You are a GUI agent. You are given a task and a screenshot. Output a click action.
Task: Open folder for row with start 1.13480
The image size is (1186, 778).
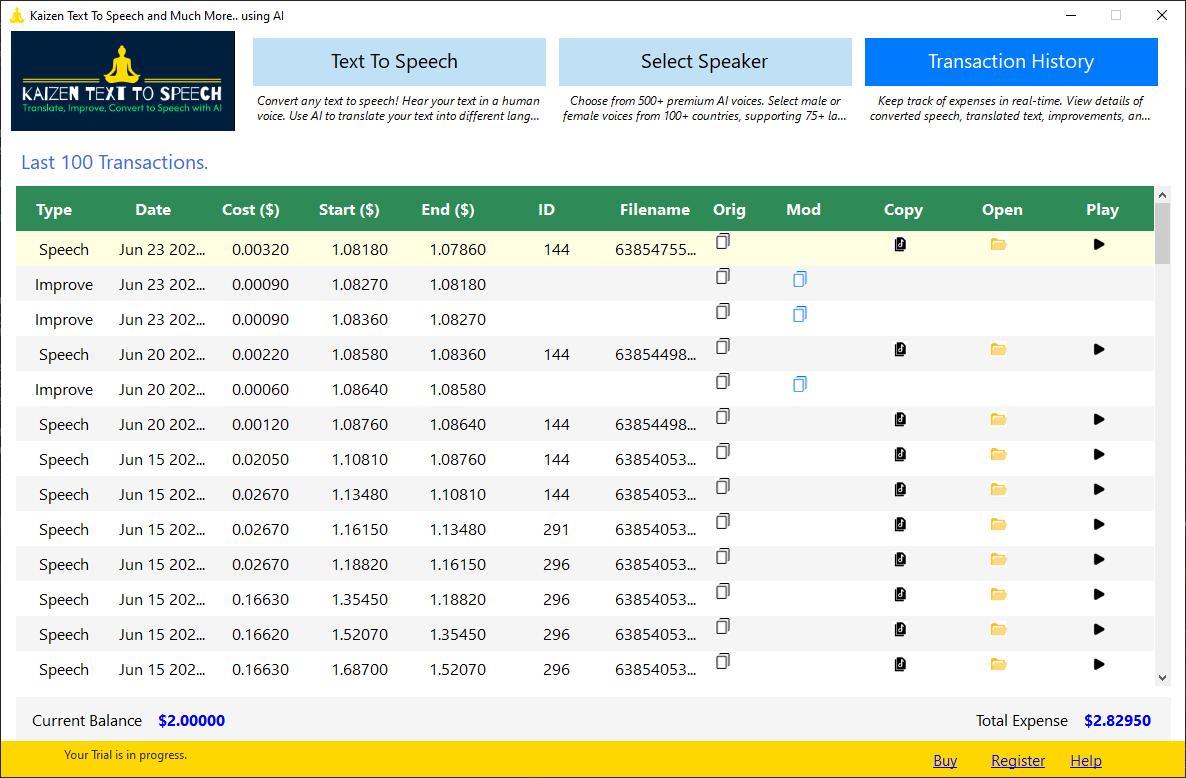[x=998, y=489]
